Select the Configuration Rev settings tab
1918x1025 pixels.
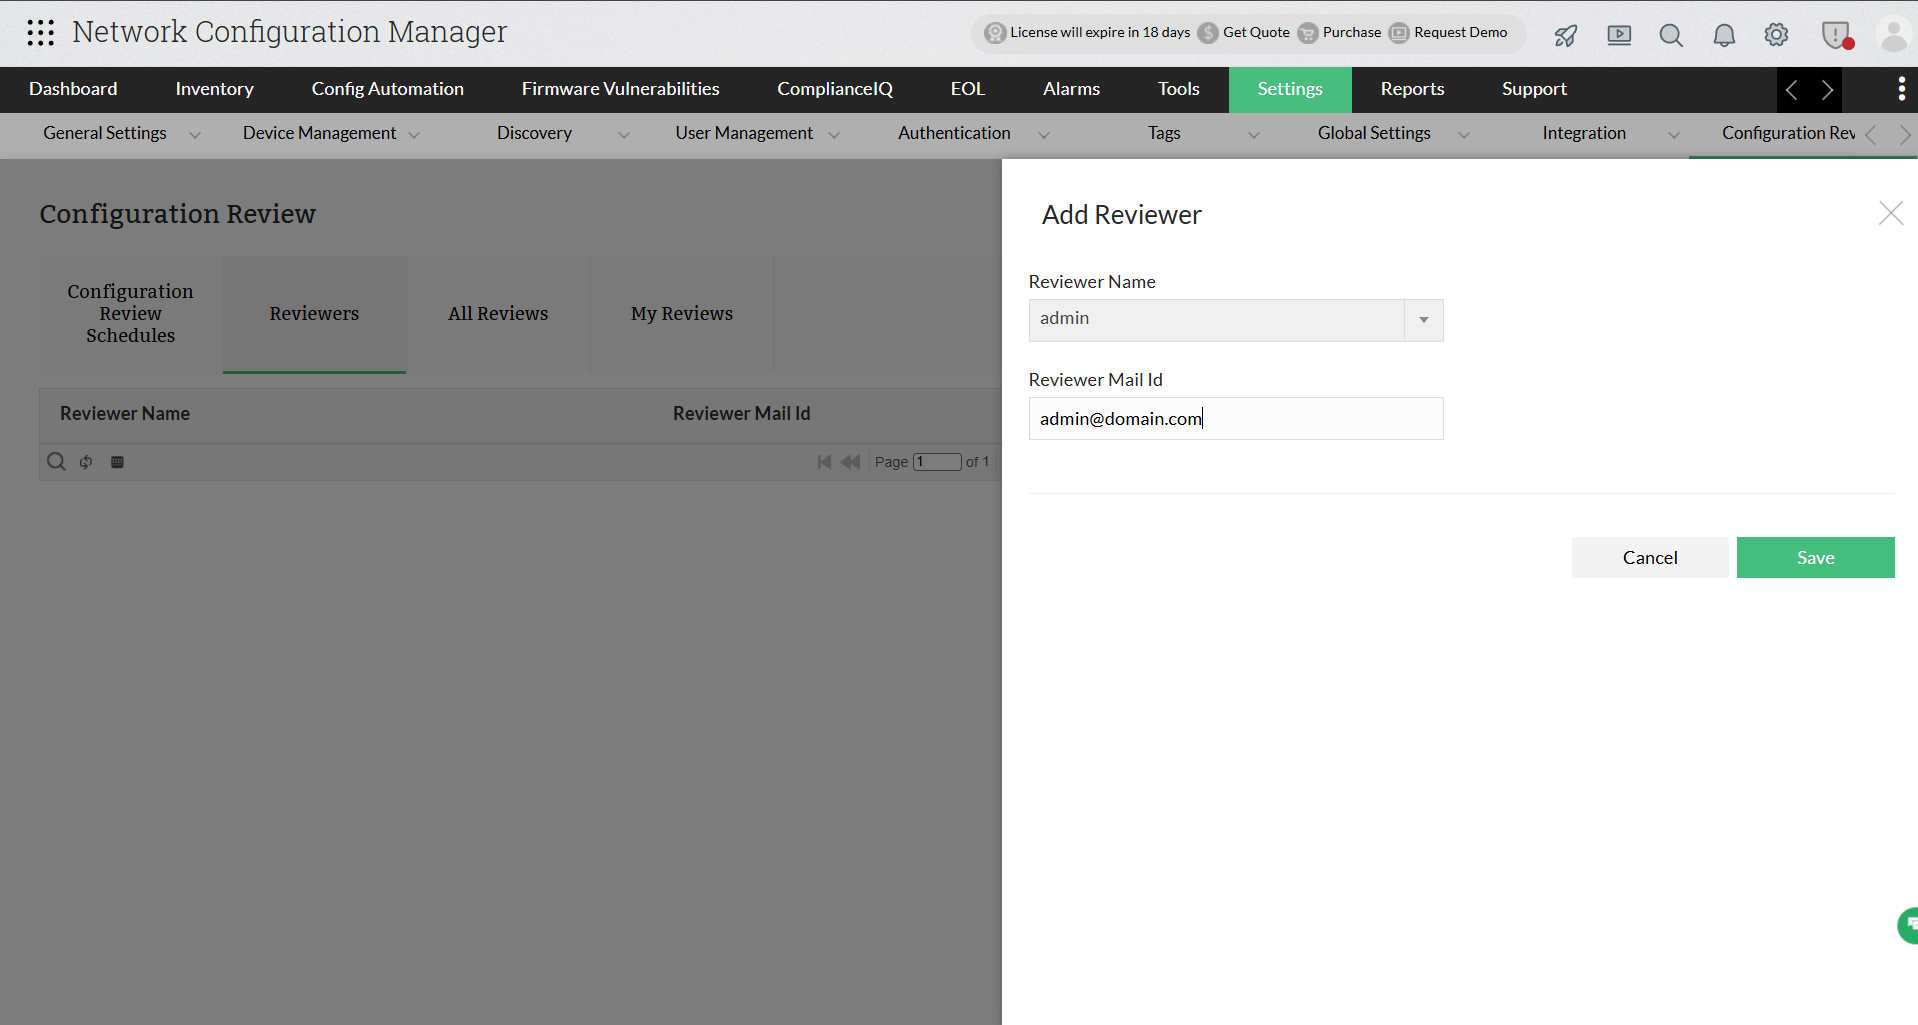click(1788, 134)
